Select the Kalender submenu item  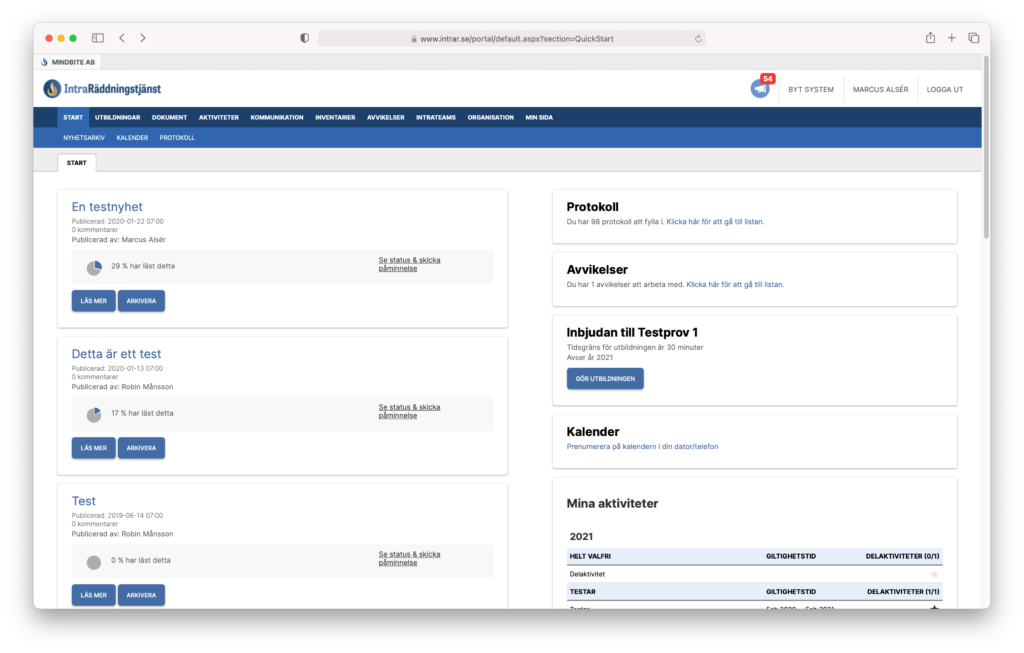point(132,138)
